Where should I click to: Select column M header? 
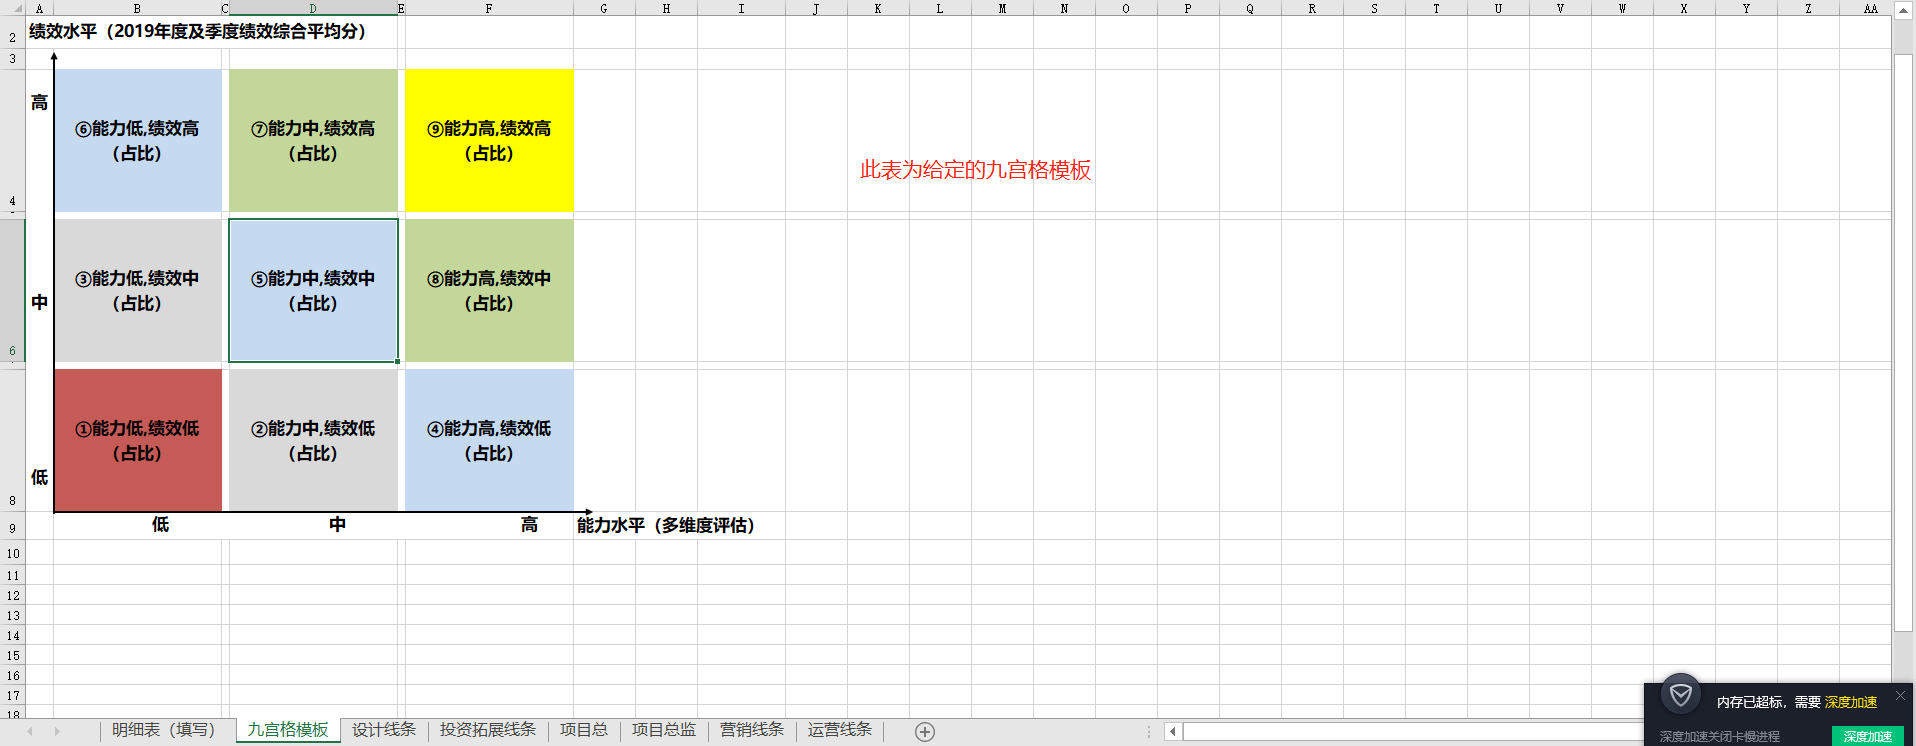pos(1002,8)
